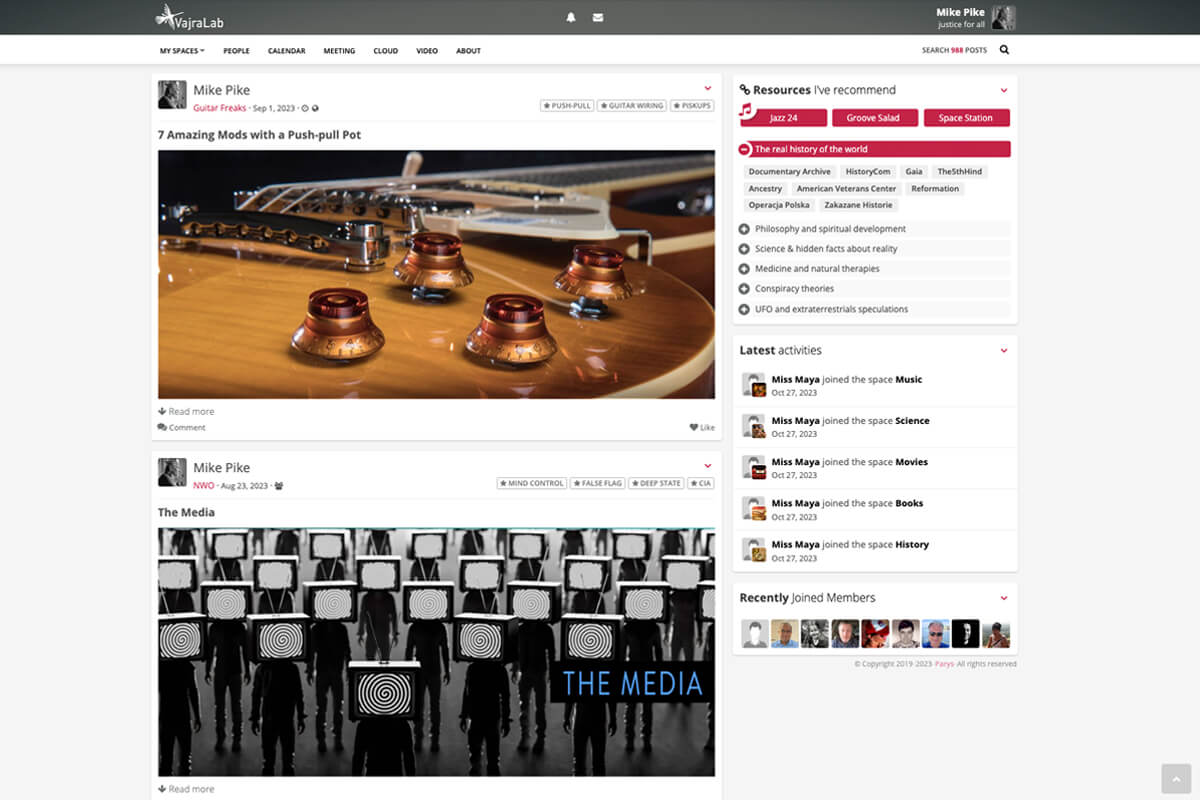Screen dimensions: 1200x800
Task: Like the push-pull pot post
Action: click(702, 427)
